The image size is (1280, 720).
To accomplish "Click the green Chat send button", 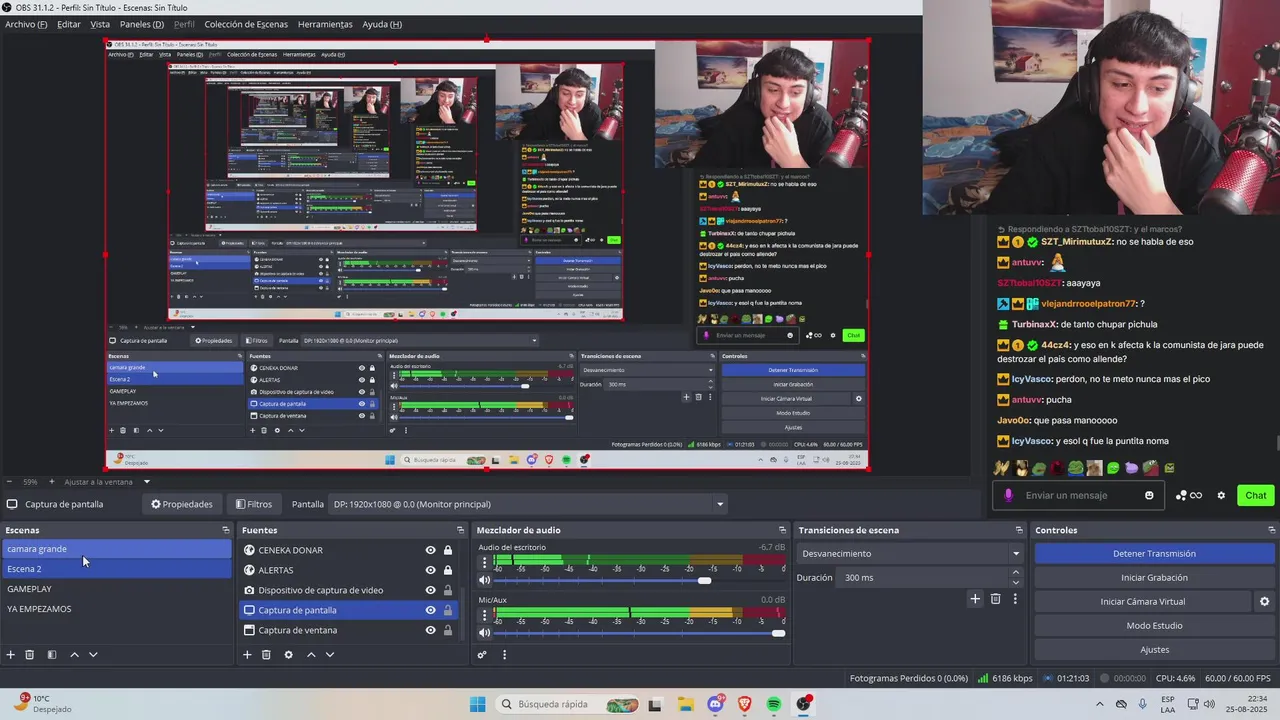I will click(1256, 495).
